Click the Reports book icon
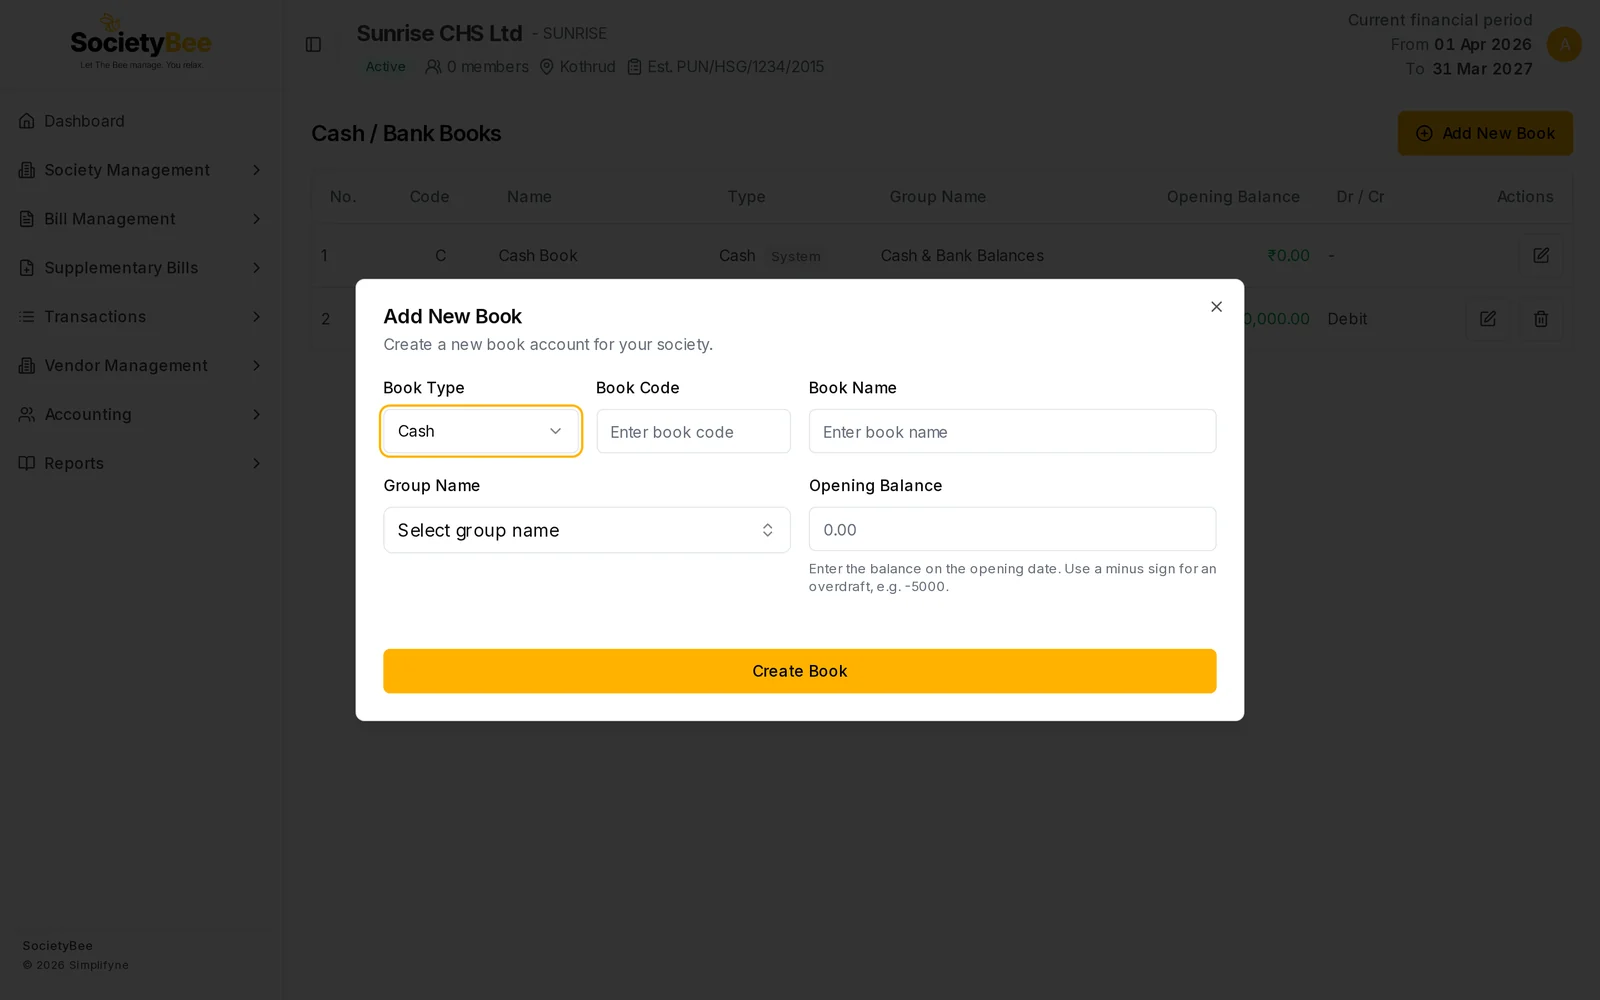 click(x=27, y=464)
